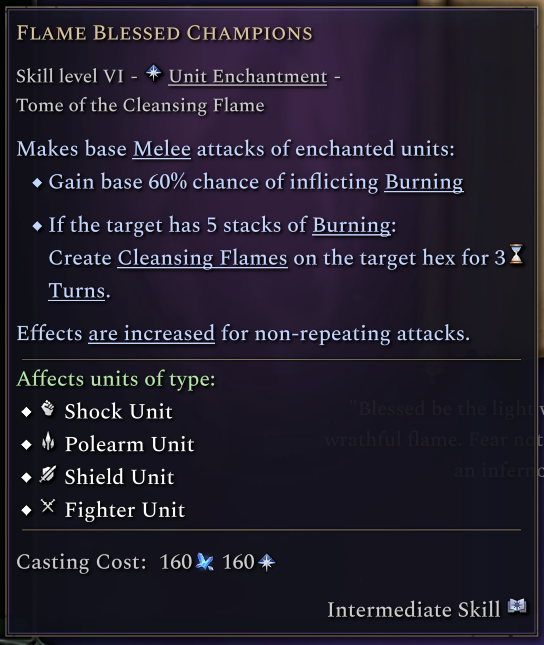544x645 pixels.
Task: Click the Flame Blessed Champions title
Action: pyautogui.click(x=165, y=33)
